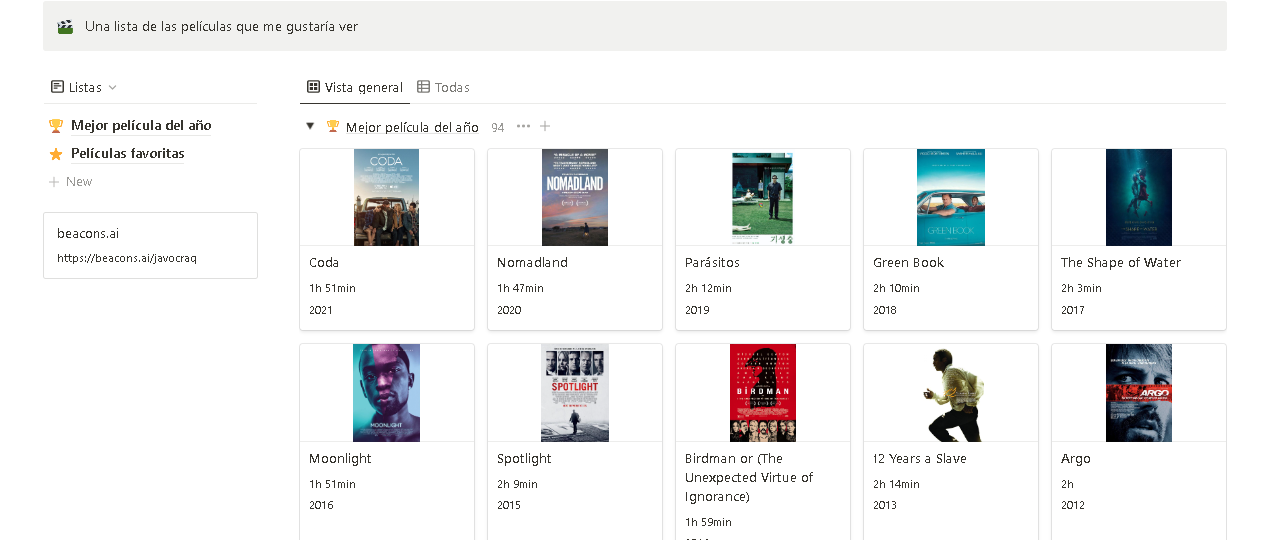The width and height of the screenshot is (1280, 540).
Task: Open the beacons.ai bookmark link
Action: 150,245
